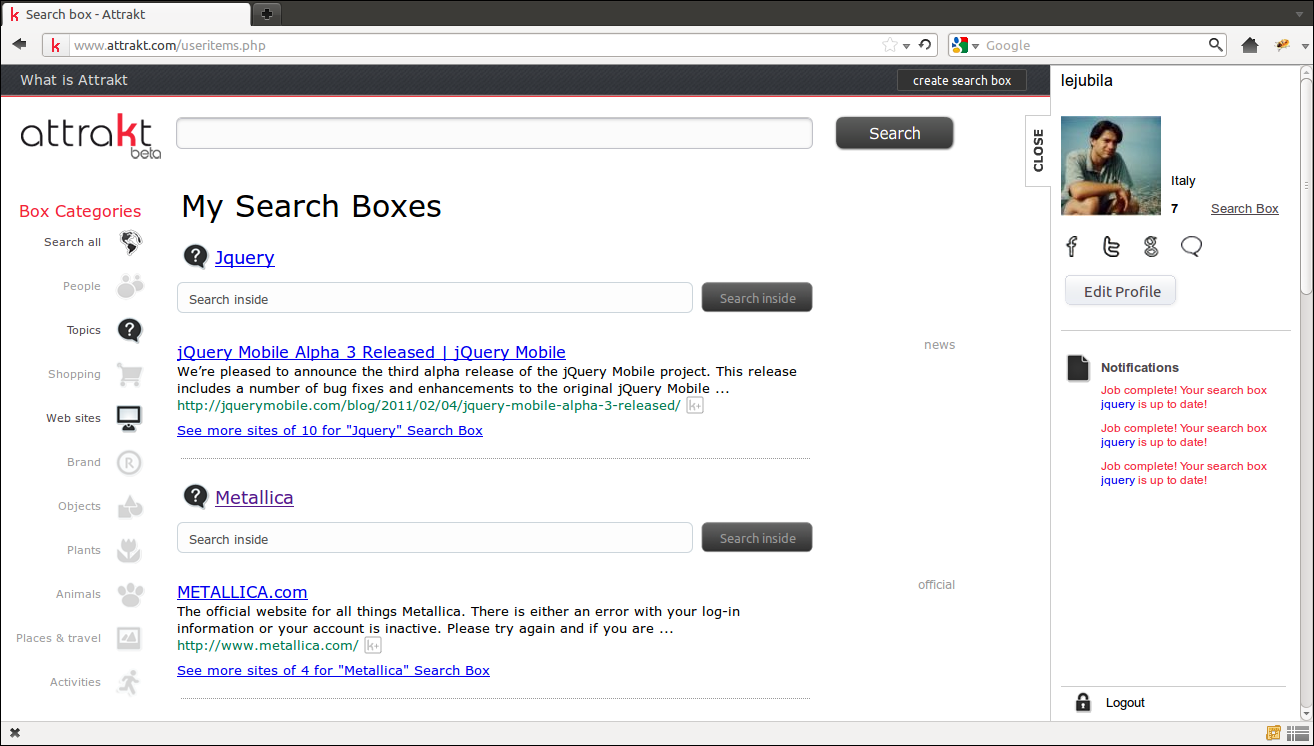Click the Logout link
This screenshot has height=746, width=1314.
(1125, 703)
